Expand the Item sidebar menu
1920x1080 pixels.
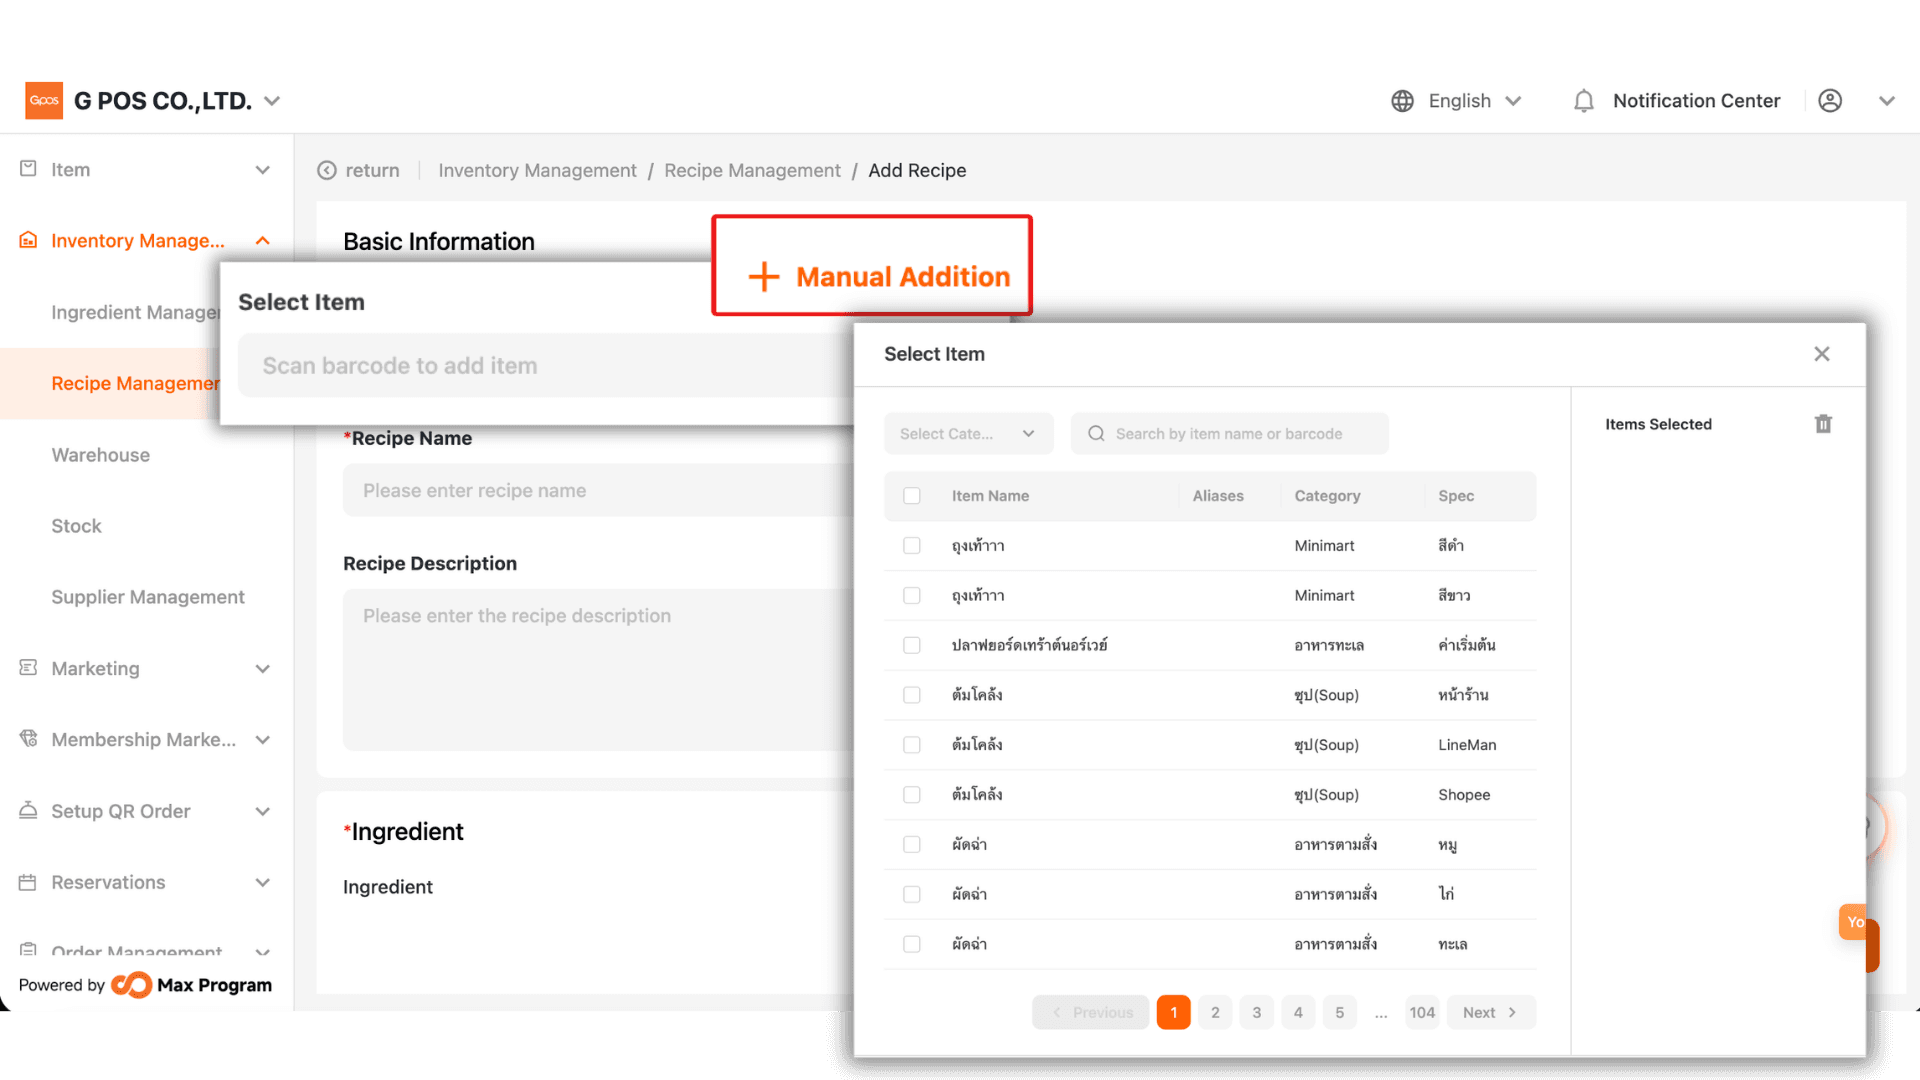tap(263, 170)
